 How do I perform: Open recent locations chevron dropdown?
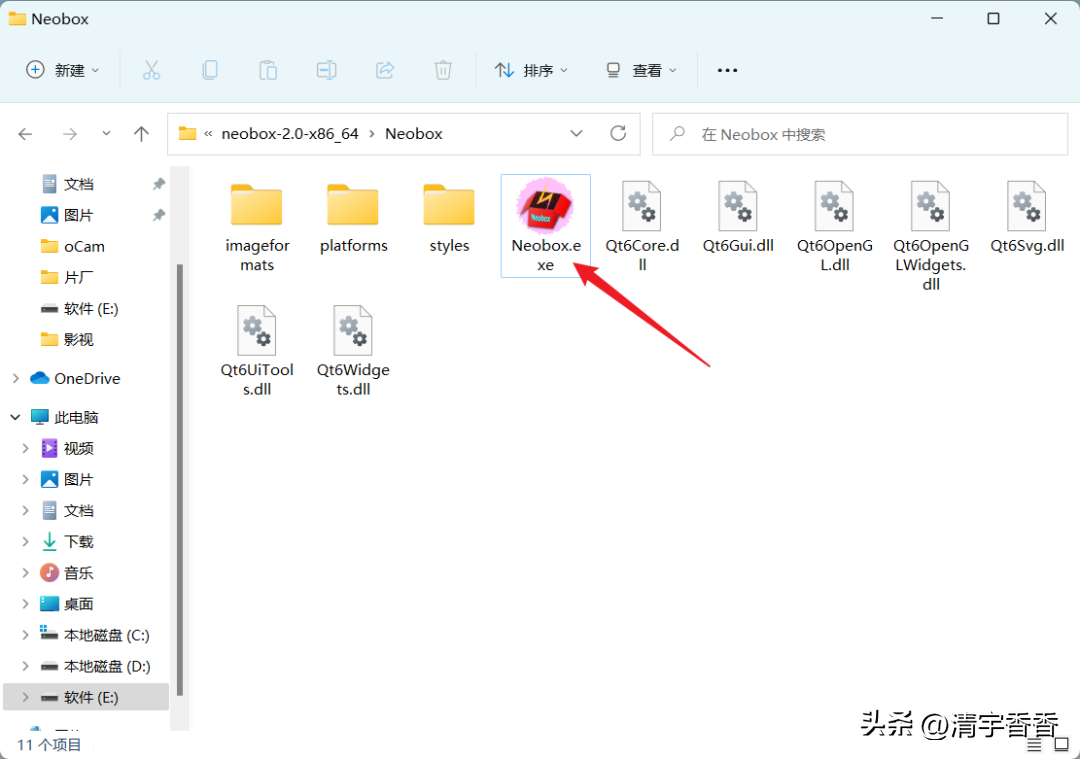tap(106, 134)
